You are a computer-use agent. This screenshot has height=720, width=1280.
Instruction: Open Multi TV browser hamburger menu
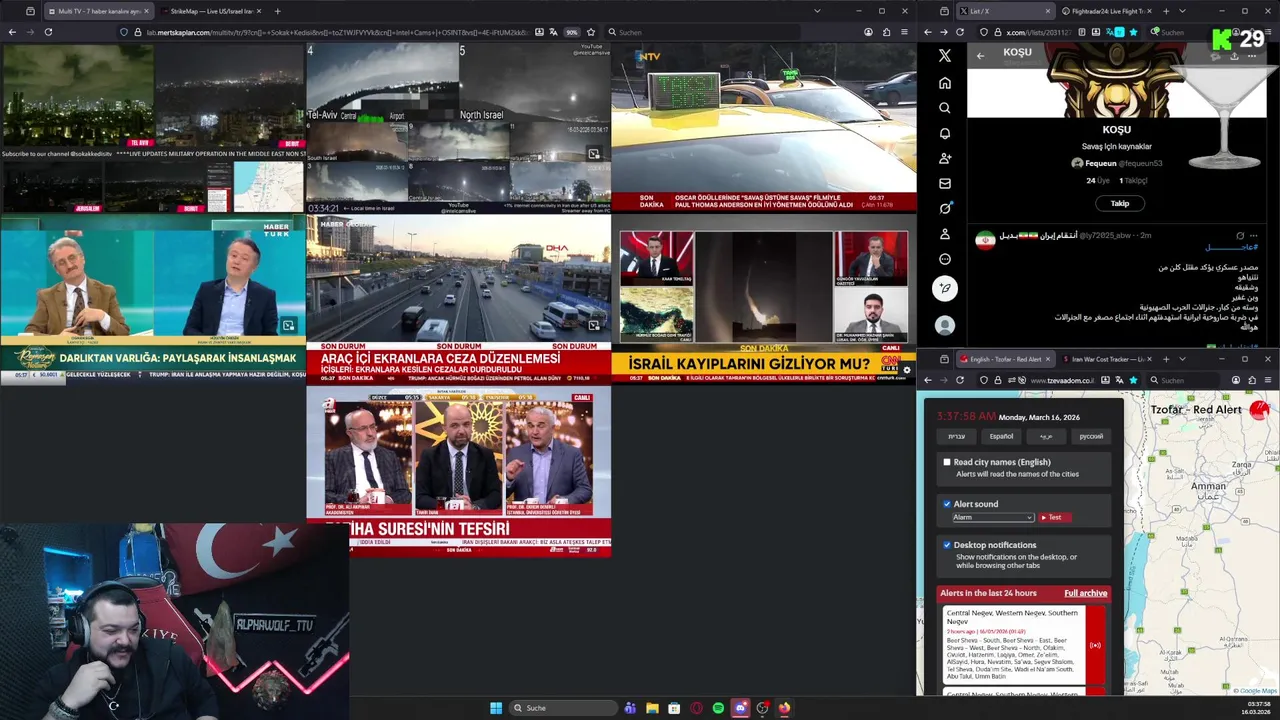904,32
